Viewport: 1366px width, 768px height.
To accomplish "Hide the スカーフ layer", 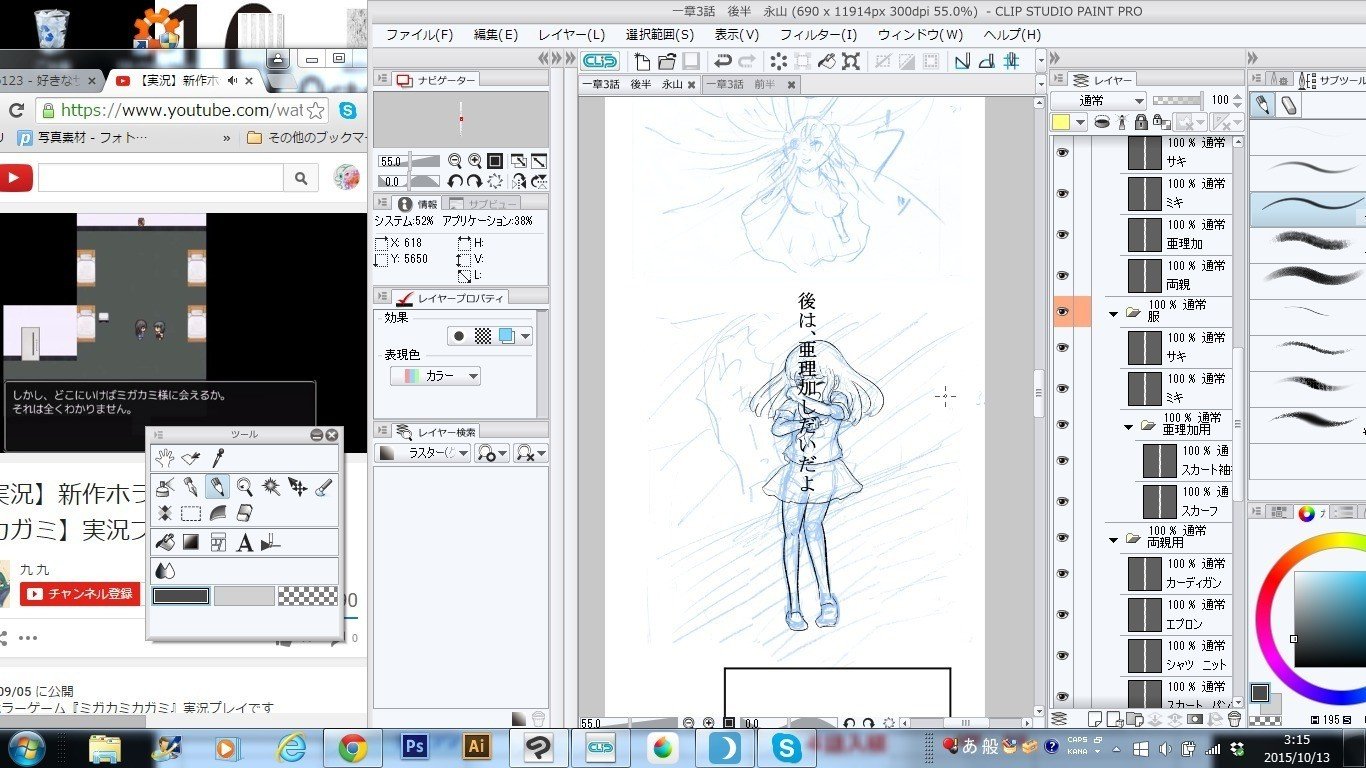I will [x=1062, y=501].
